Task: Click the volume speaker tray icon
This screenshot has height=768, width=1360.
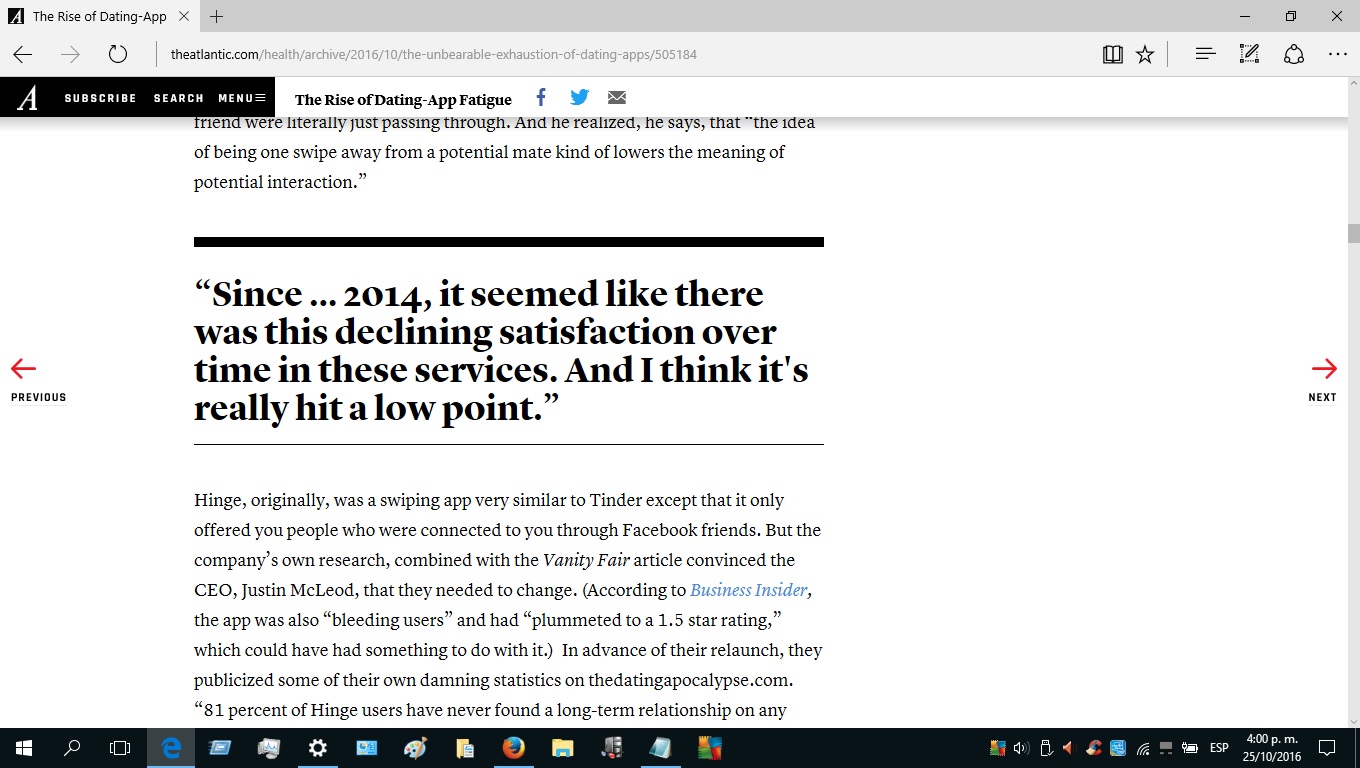Action: 1021,748
